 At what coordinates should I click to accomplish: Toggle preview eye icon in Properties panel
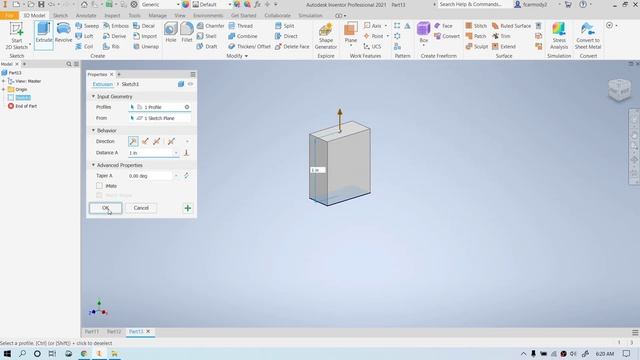(x=190, y=84)
